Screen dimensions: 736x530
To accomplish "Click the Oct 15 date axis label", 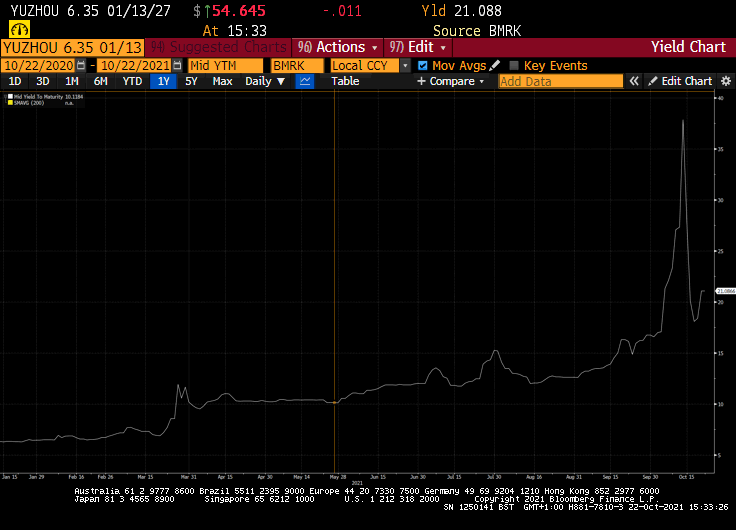I will [686, 477].
